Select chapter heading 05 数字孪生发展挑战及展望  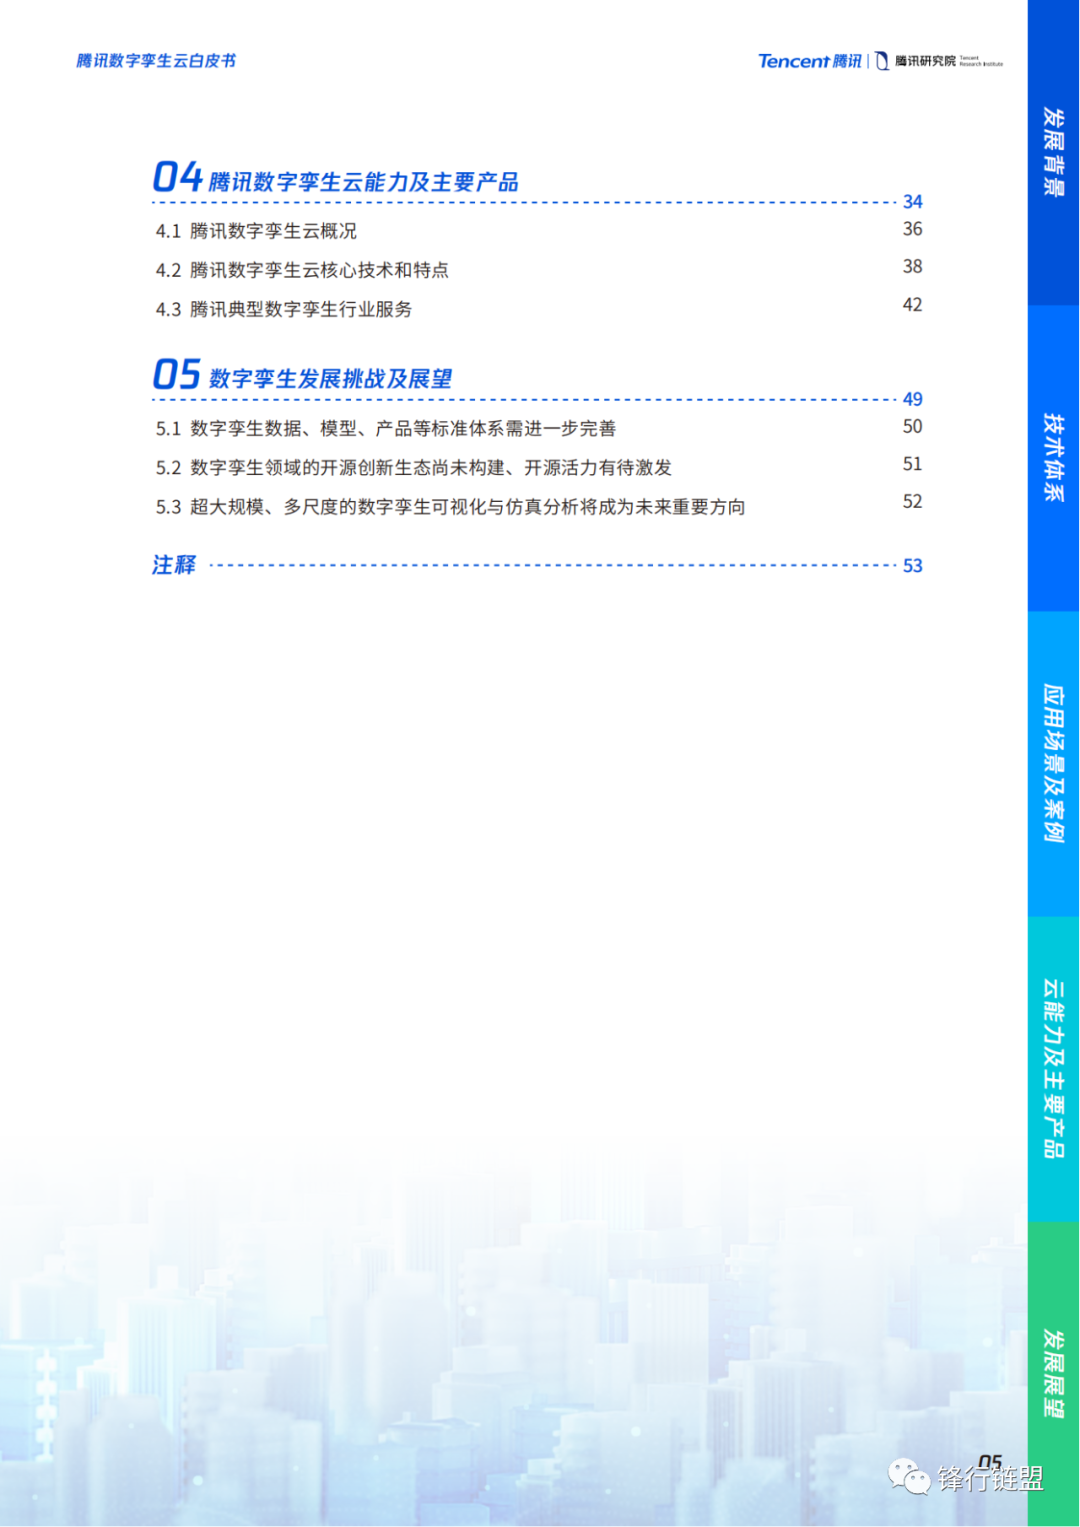303,375
